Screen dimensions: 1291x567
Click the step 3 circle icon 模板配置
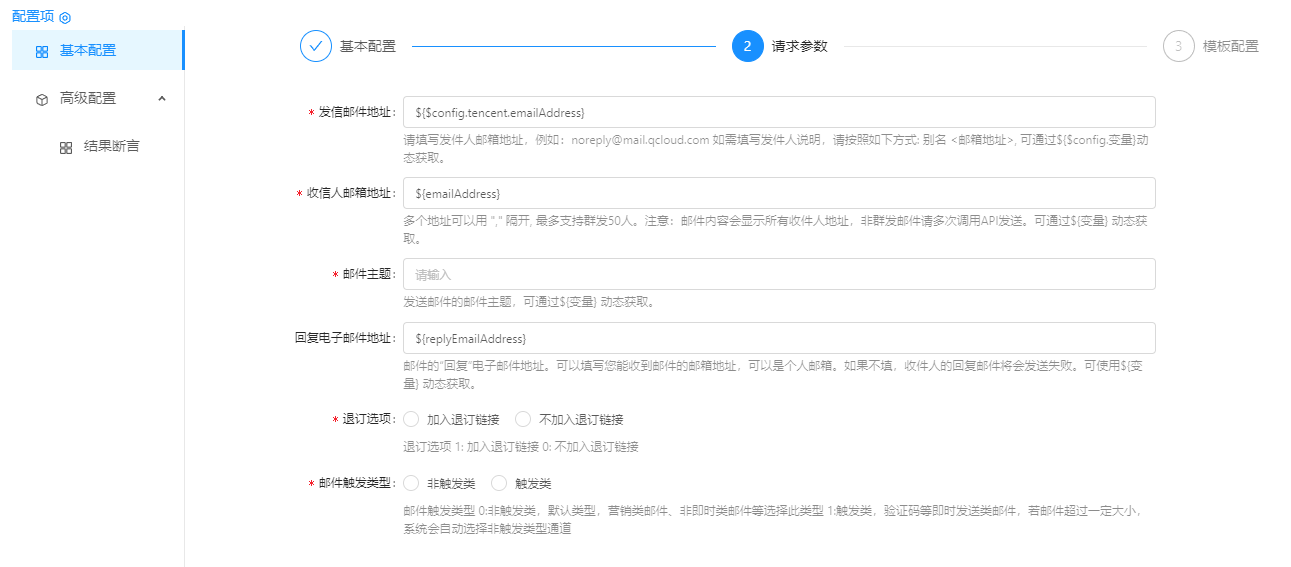pyautogui.click(x=1178, y=46)
